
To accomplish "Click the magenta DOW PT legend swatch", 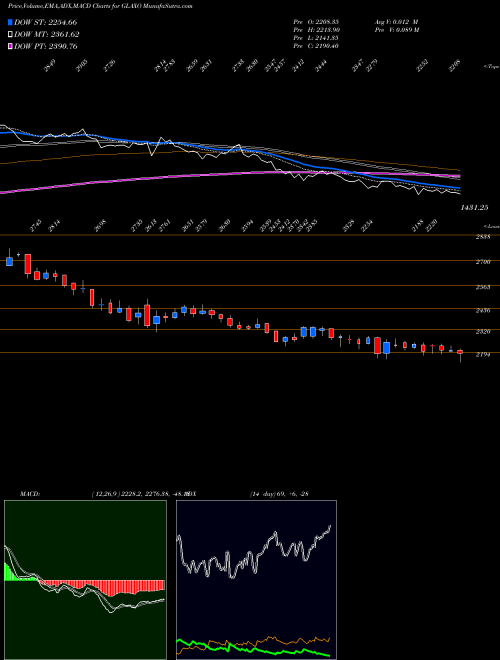I will 10,46.
